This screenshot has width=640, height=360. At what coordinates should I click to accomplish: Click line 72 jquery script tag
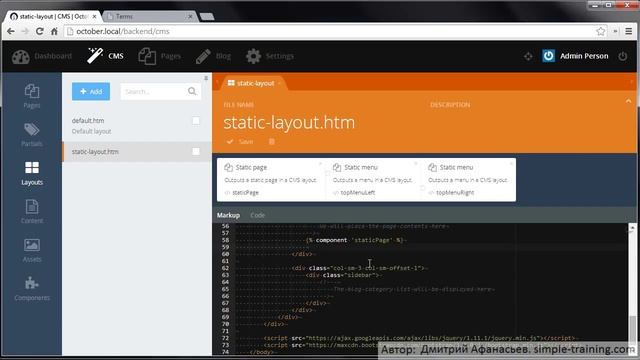420,338
